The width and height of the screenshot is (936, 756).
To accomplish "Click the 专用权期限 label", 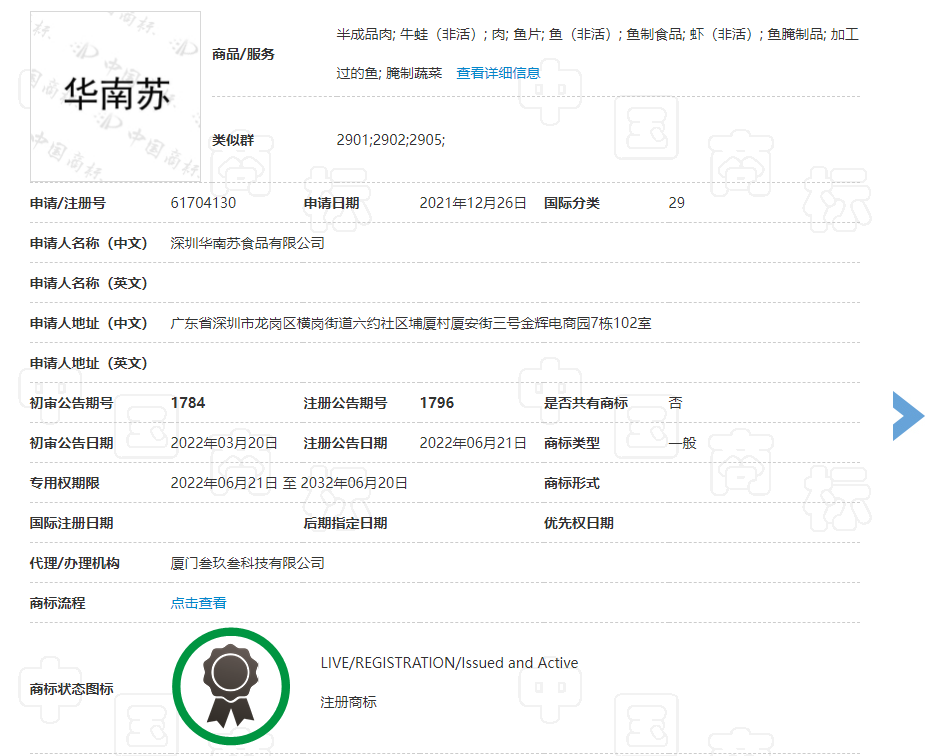I will point(64,483).
